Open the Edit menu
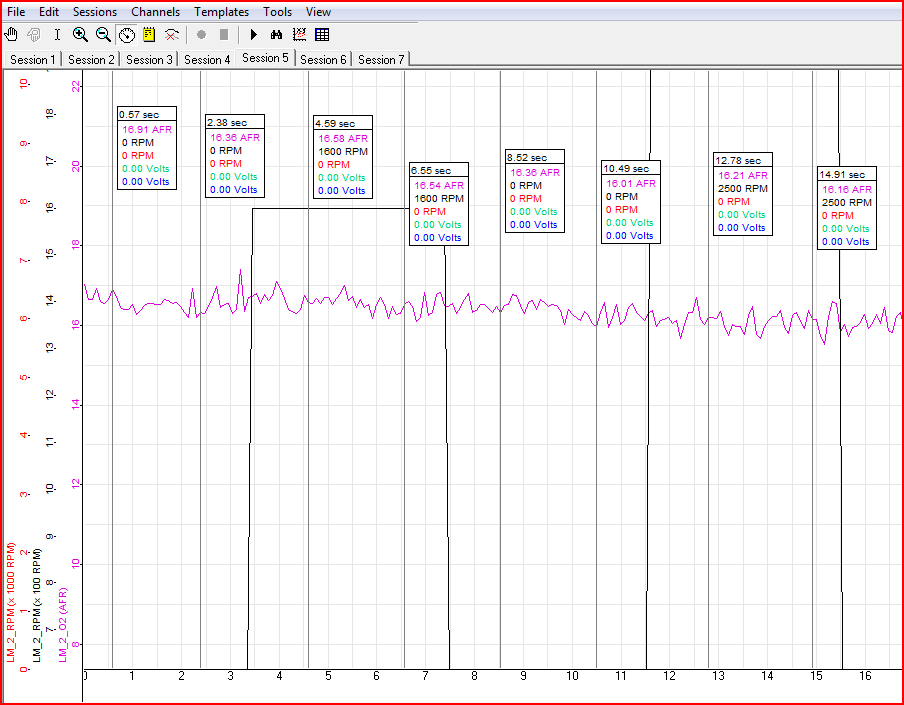The width and height of the screenshot is (904, 705). pos(49,12)
